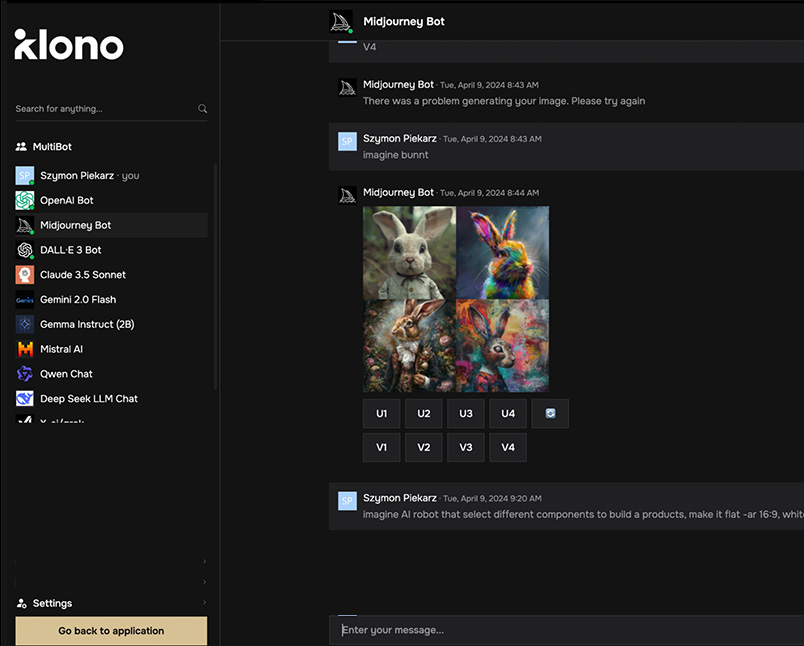Click the Midjourney Bot chat header title

coord(404,22)
